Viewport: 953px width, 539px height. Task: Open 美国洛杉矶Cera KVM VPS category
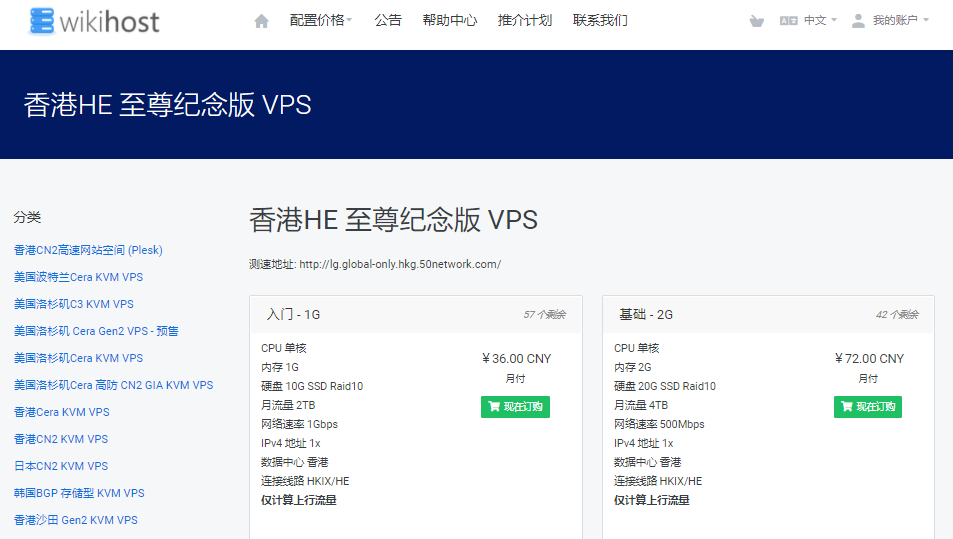point(78,358)
